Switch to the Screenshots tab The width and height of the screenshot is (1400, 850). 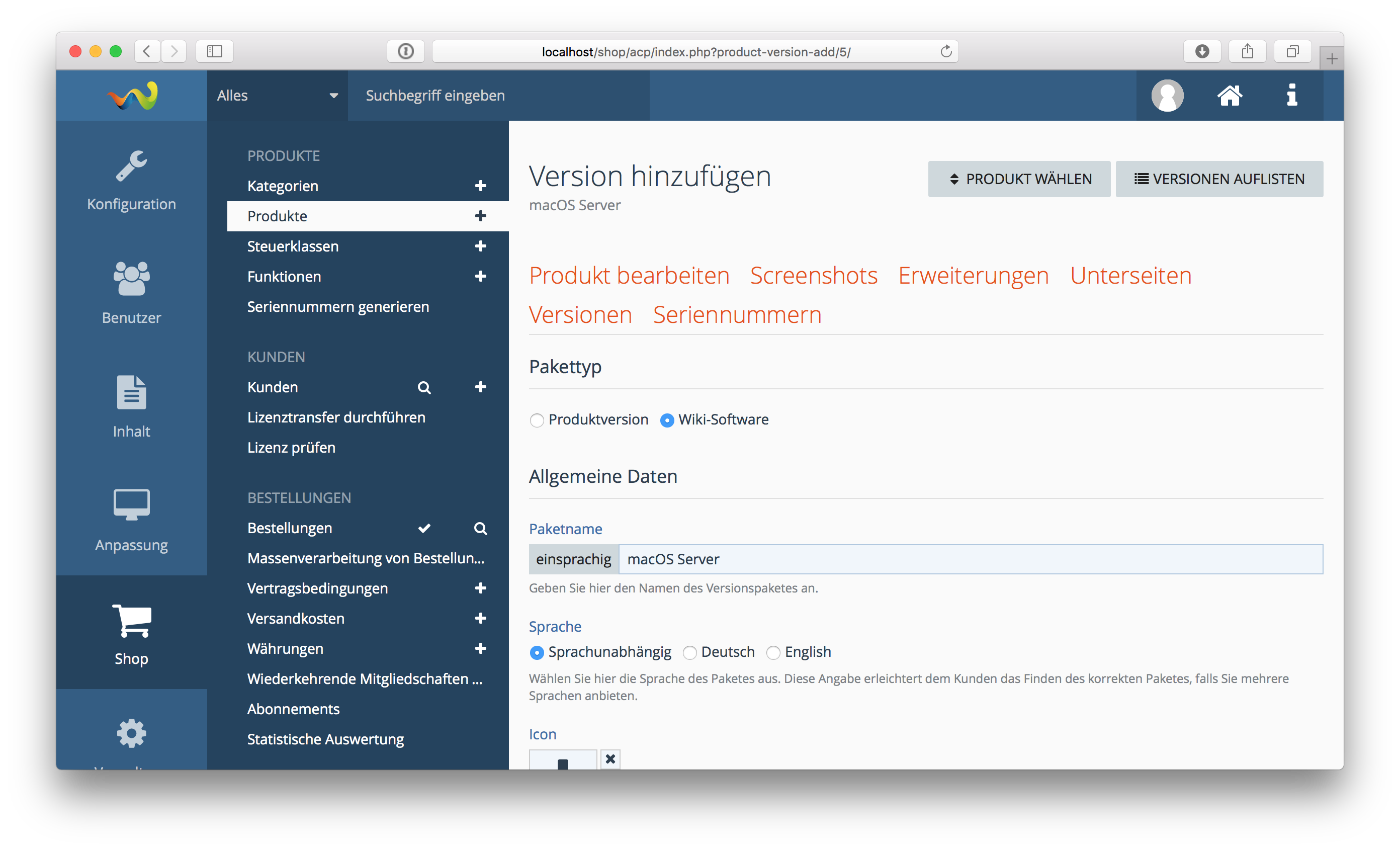[x=813, y=276]
